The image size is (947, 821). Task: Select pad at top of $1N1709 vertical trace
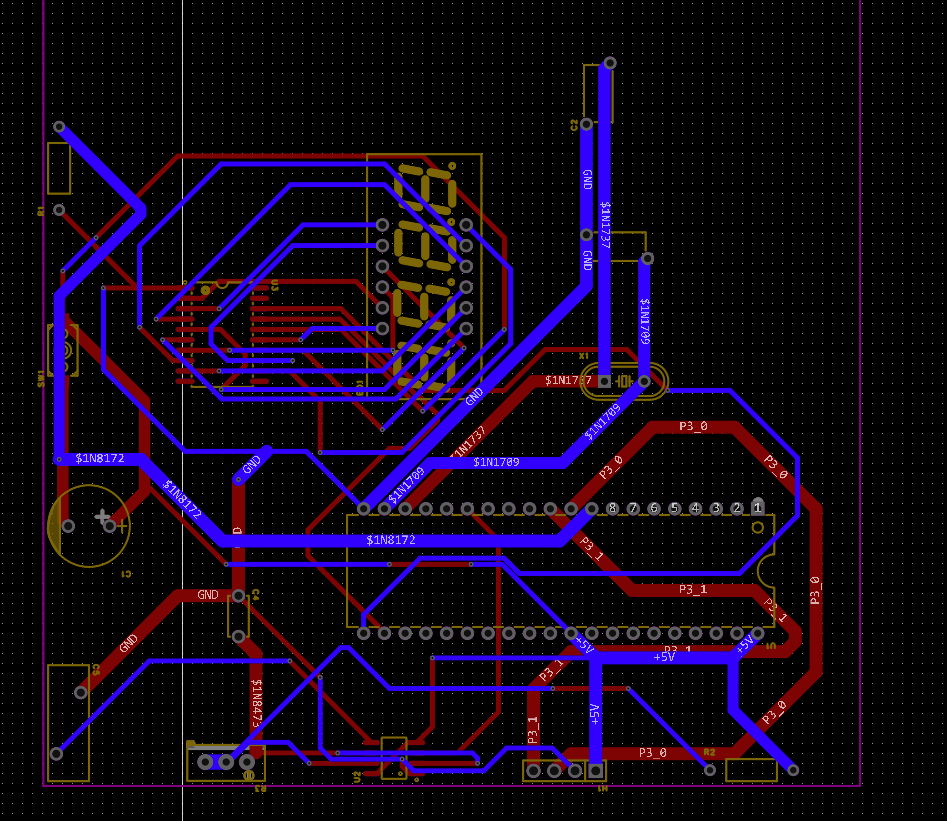pyautogui.click(x=647, y=259)
